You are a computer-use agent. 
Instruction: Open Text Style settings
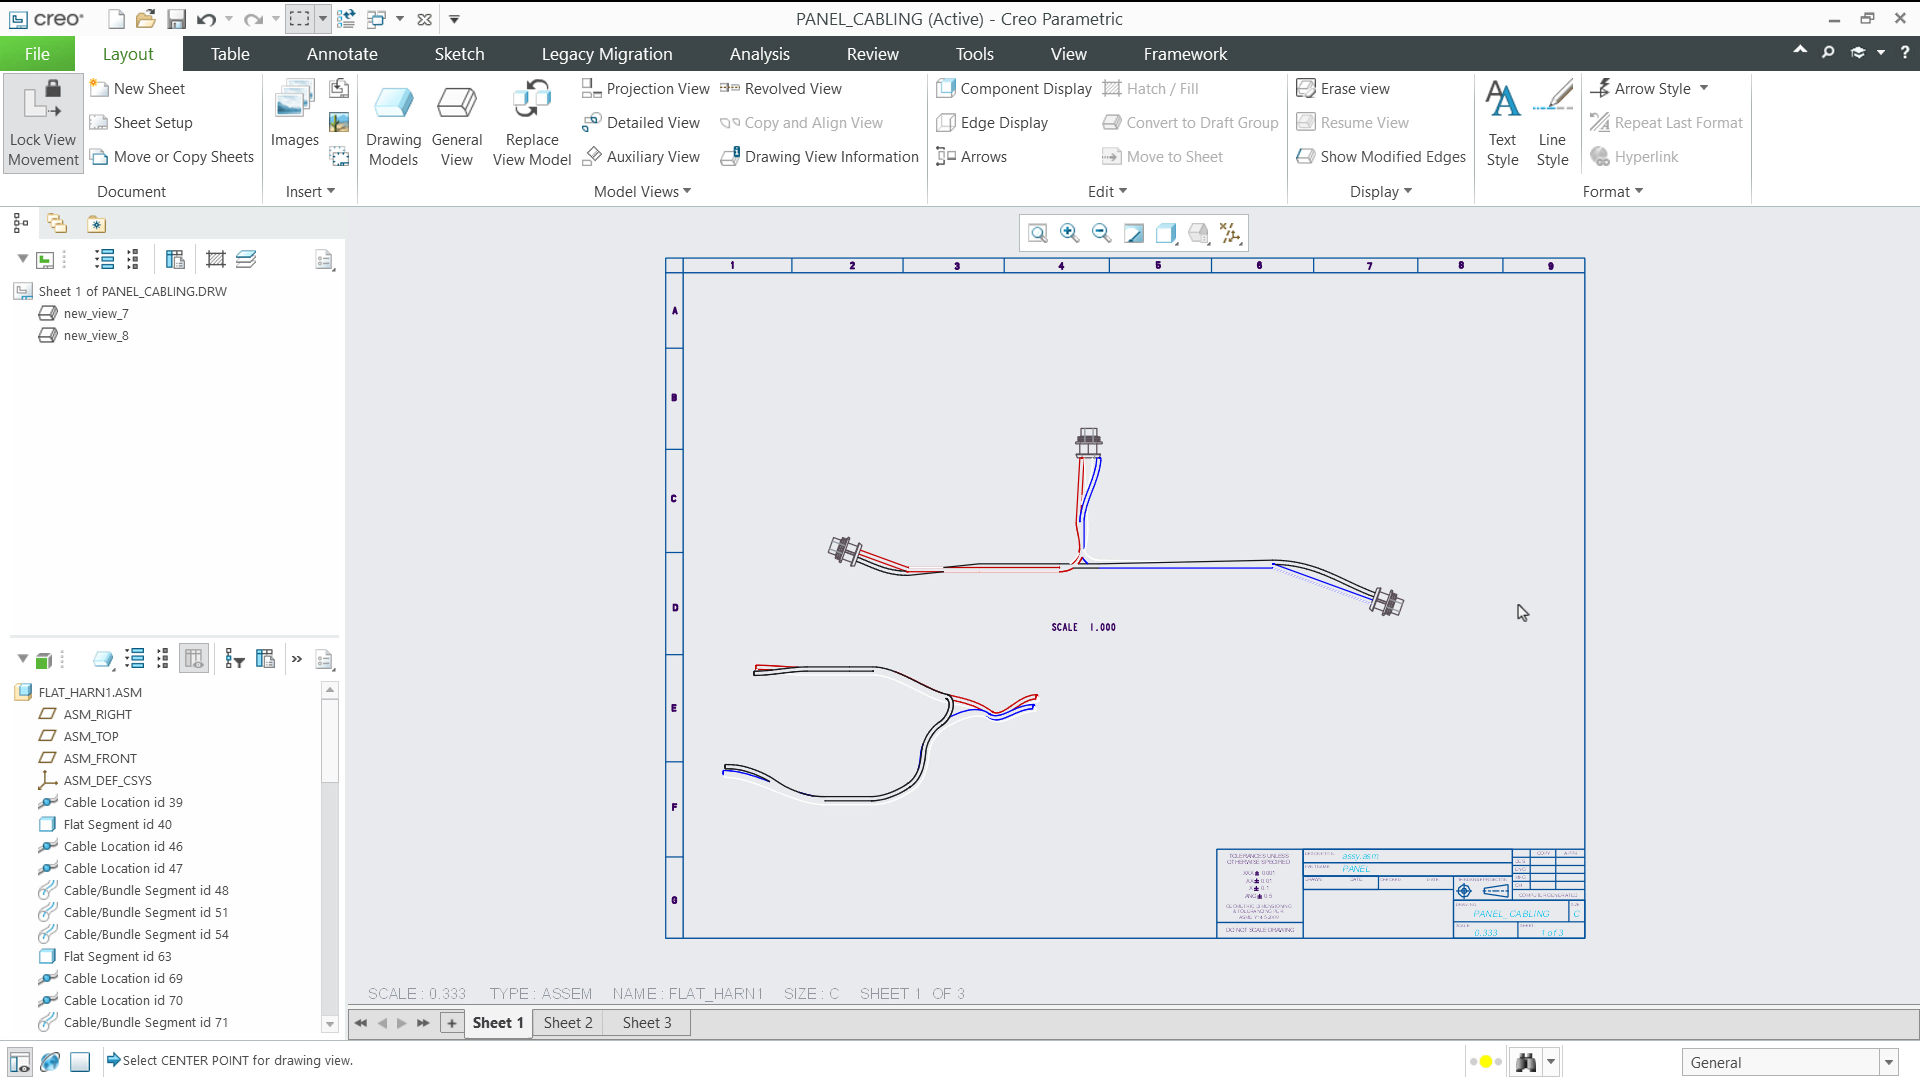point(1502,123)
